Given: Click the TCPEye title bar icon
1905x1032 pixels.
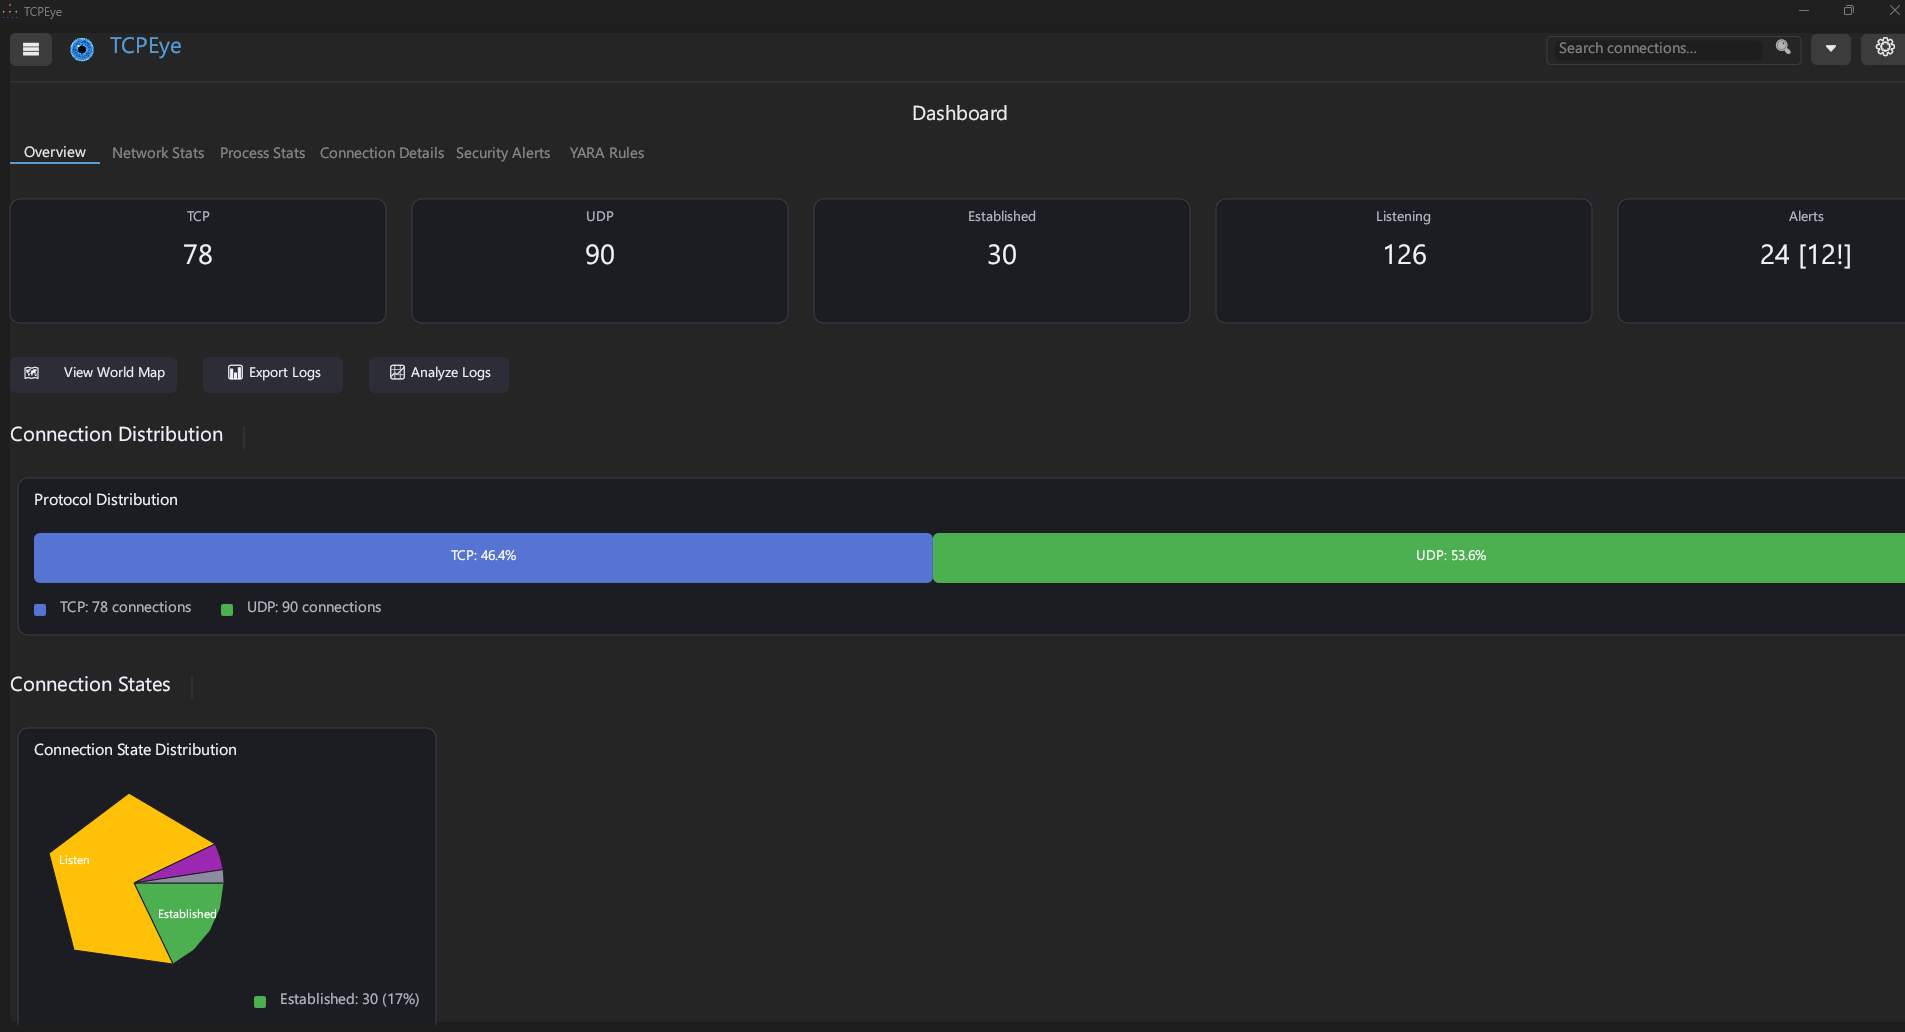Looking at the screenshot, I should click(10, 11).
